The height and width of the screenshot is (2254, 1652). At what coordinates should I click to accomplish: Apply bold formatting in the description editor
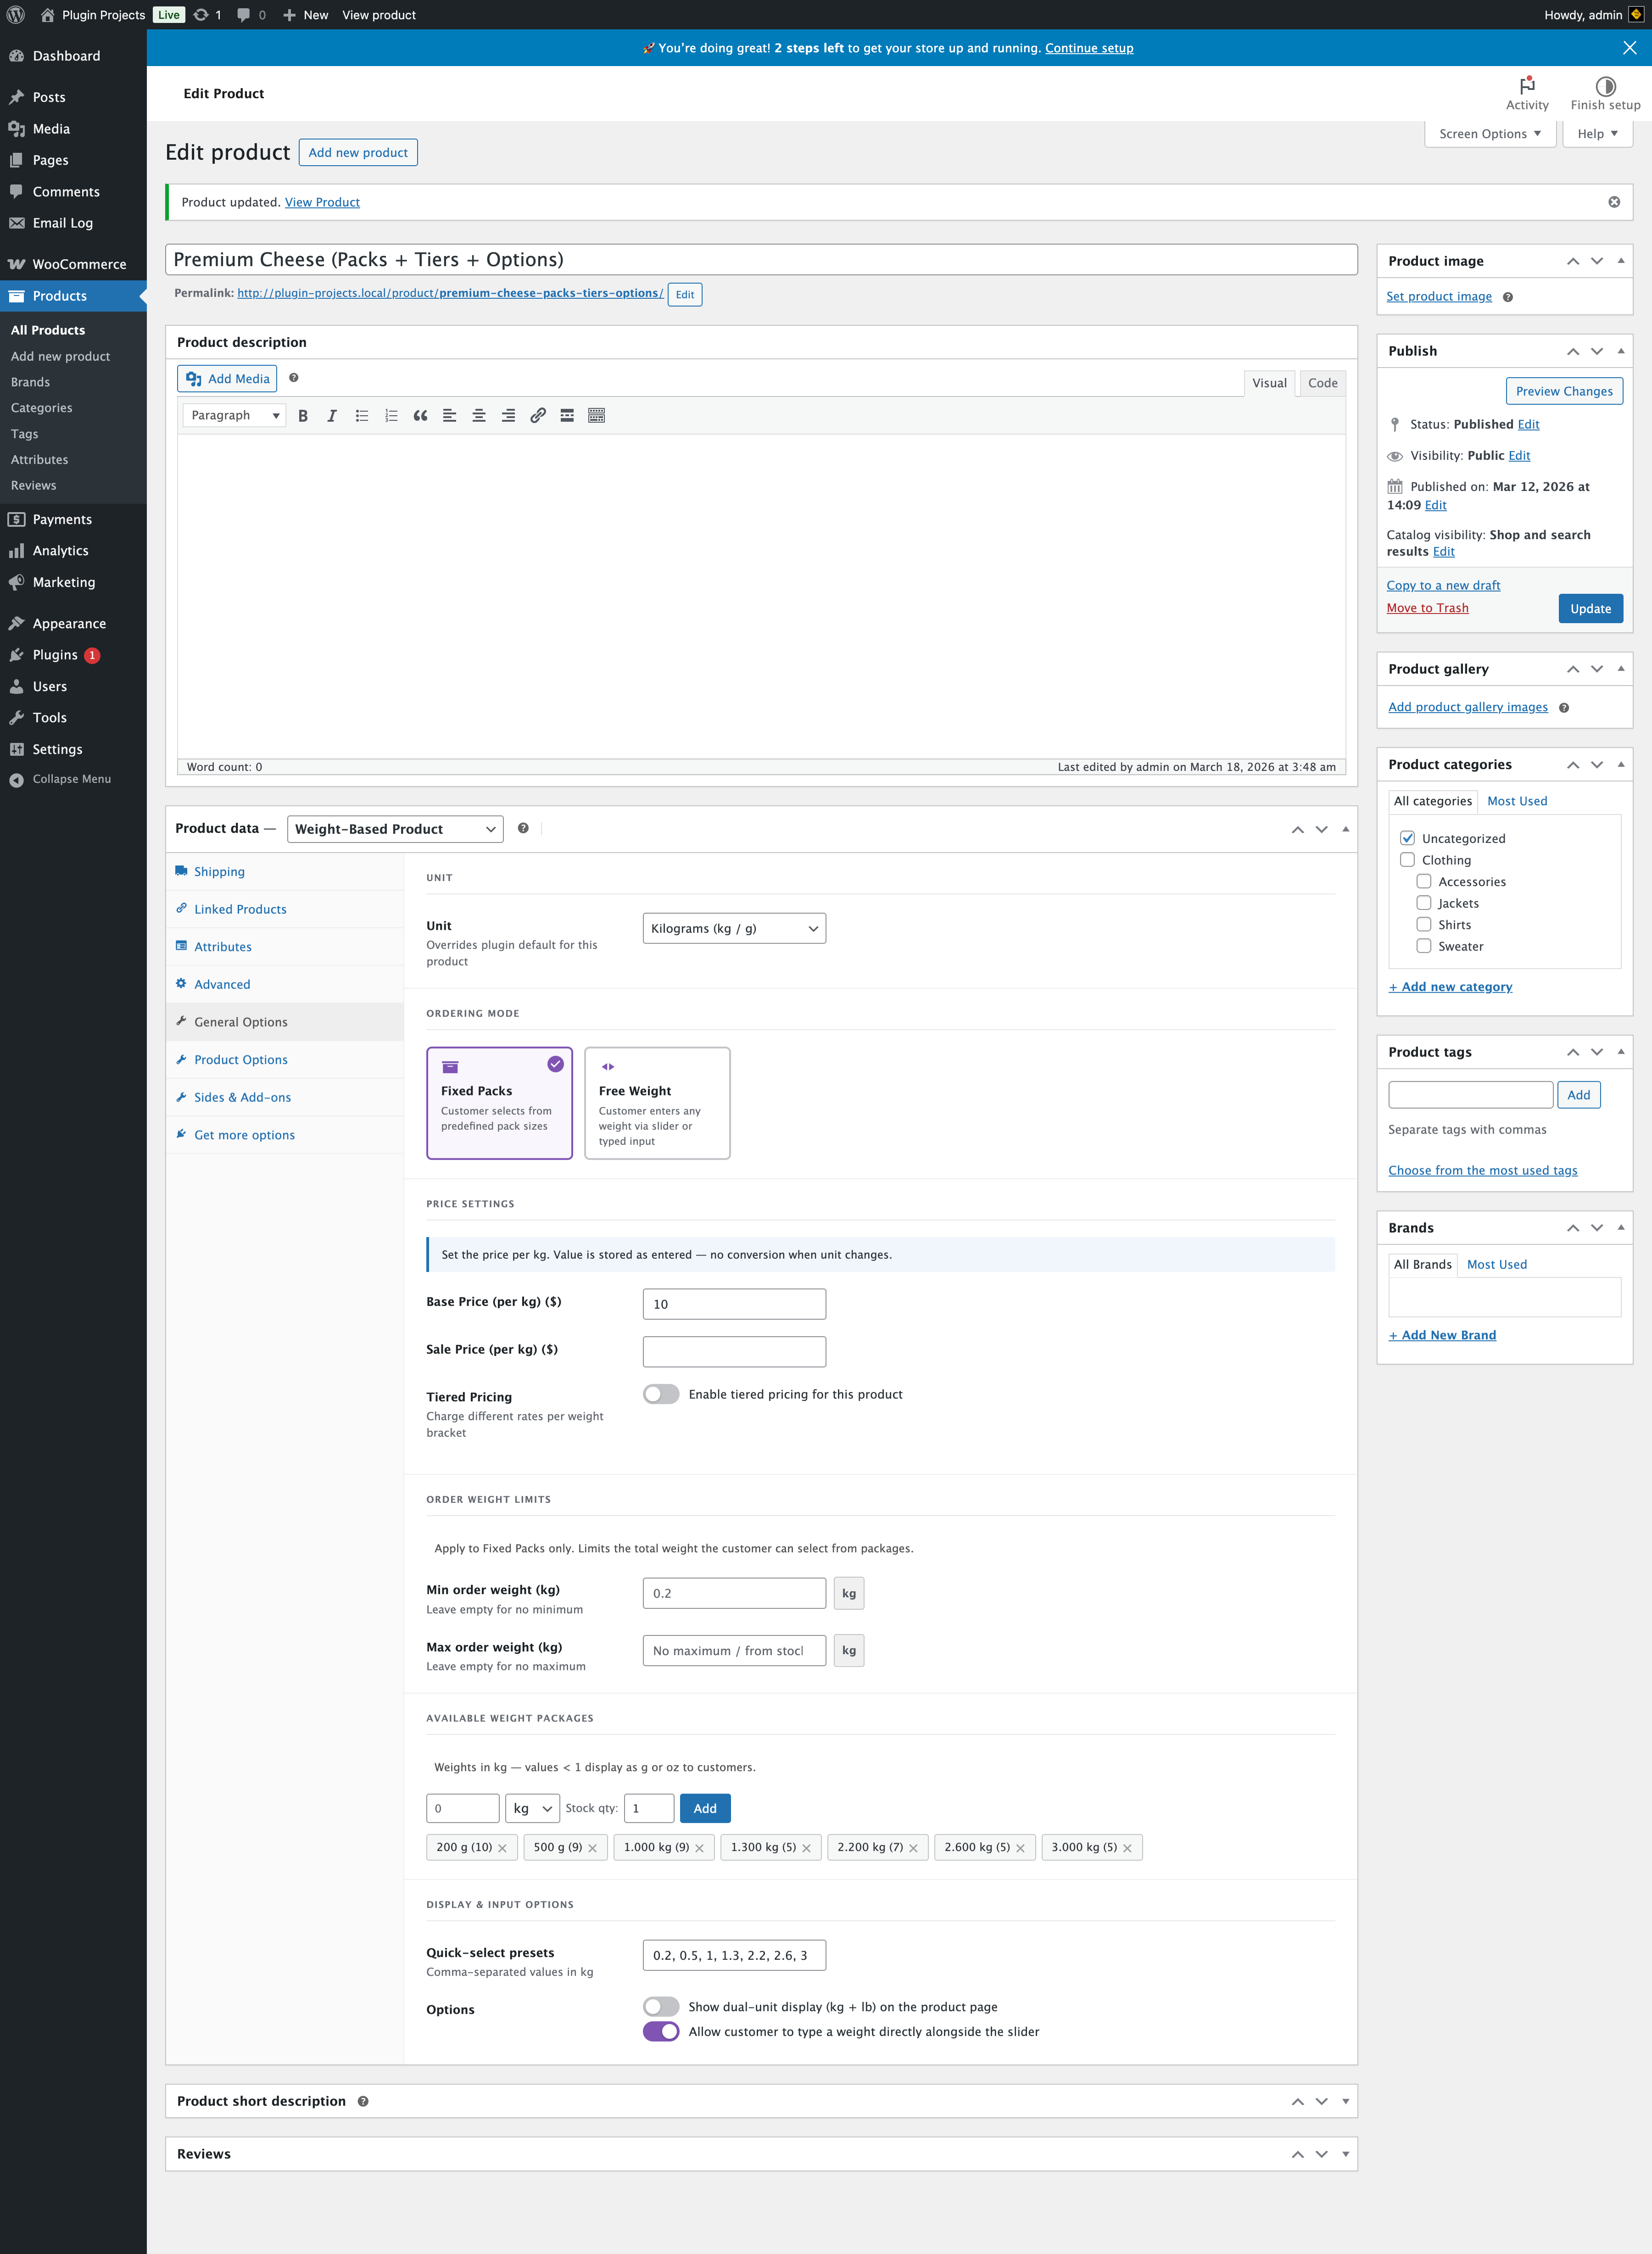tap(303, 415)
